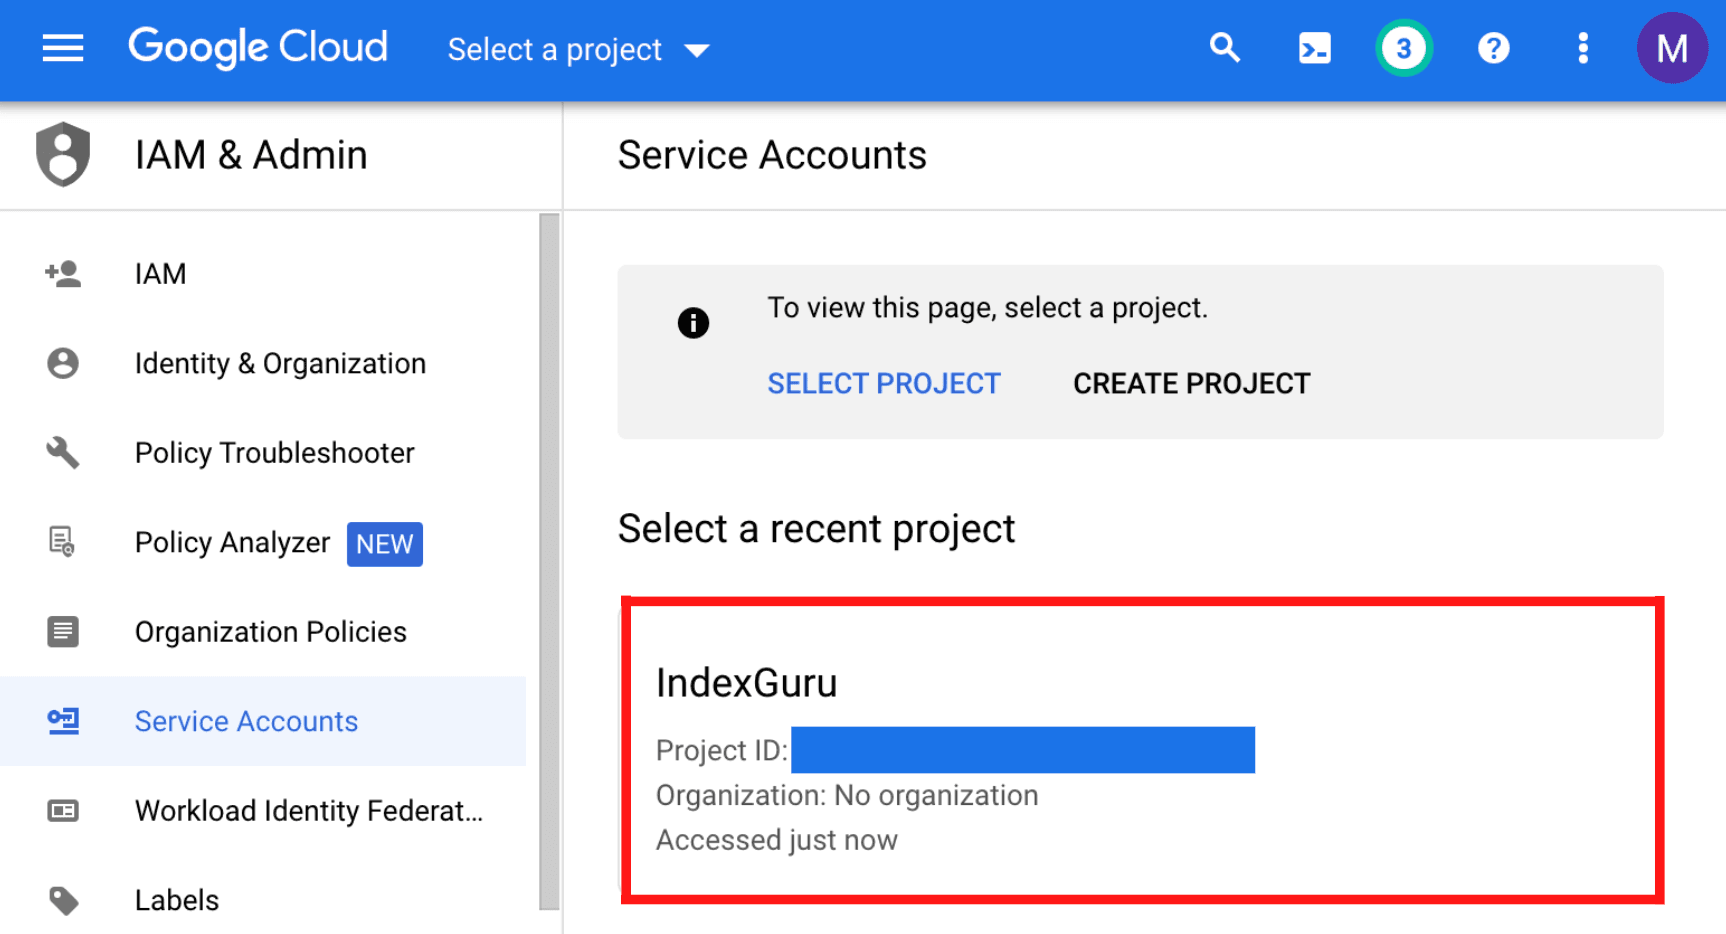Activate Cloud Shell terminal icon
This screenshot has height=934, width=1726.
point(1314,48)
